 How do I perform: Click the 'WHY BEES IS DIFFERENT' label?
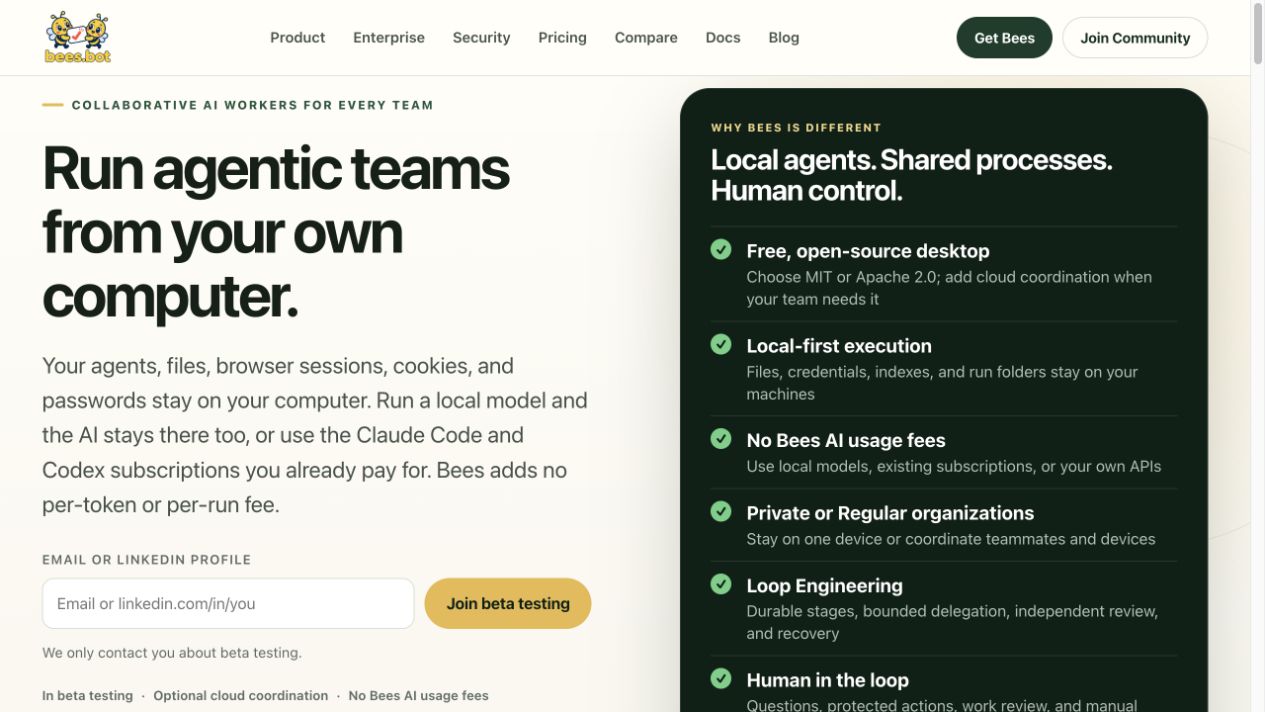click(796, 128)
